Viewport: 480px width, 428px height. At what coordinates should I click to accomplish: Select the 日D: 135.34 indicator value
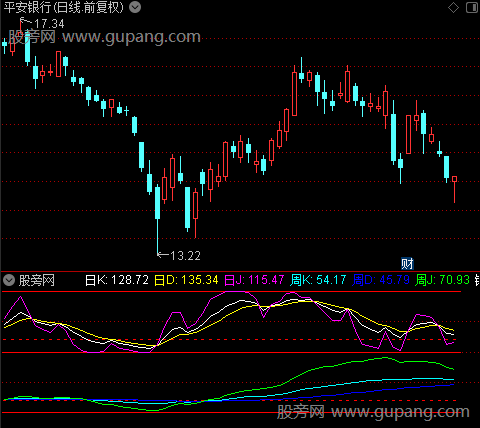pos(186,280)
